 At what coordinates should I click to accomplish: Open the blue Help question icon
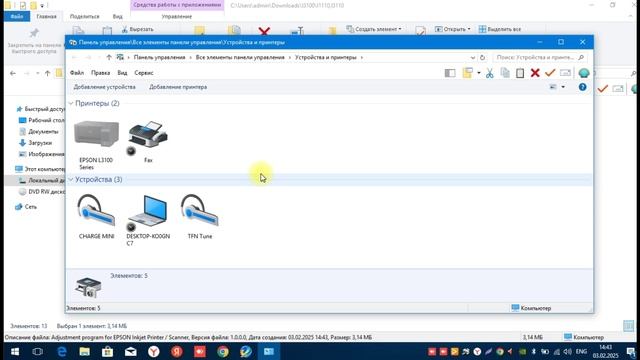pyautogui.click(x=582, y=87)
